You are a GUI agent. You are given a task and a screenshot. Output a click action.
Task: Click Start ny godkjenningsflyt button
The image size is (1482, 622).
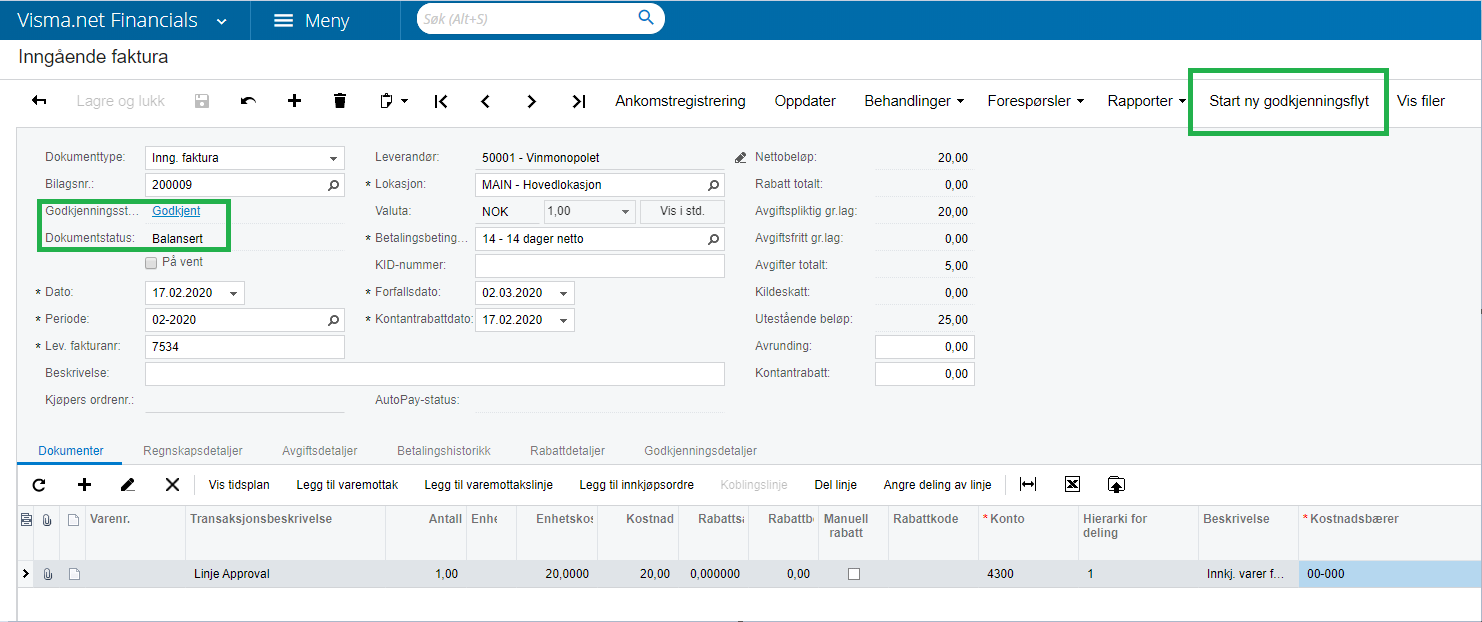(x=1289, y=101)
